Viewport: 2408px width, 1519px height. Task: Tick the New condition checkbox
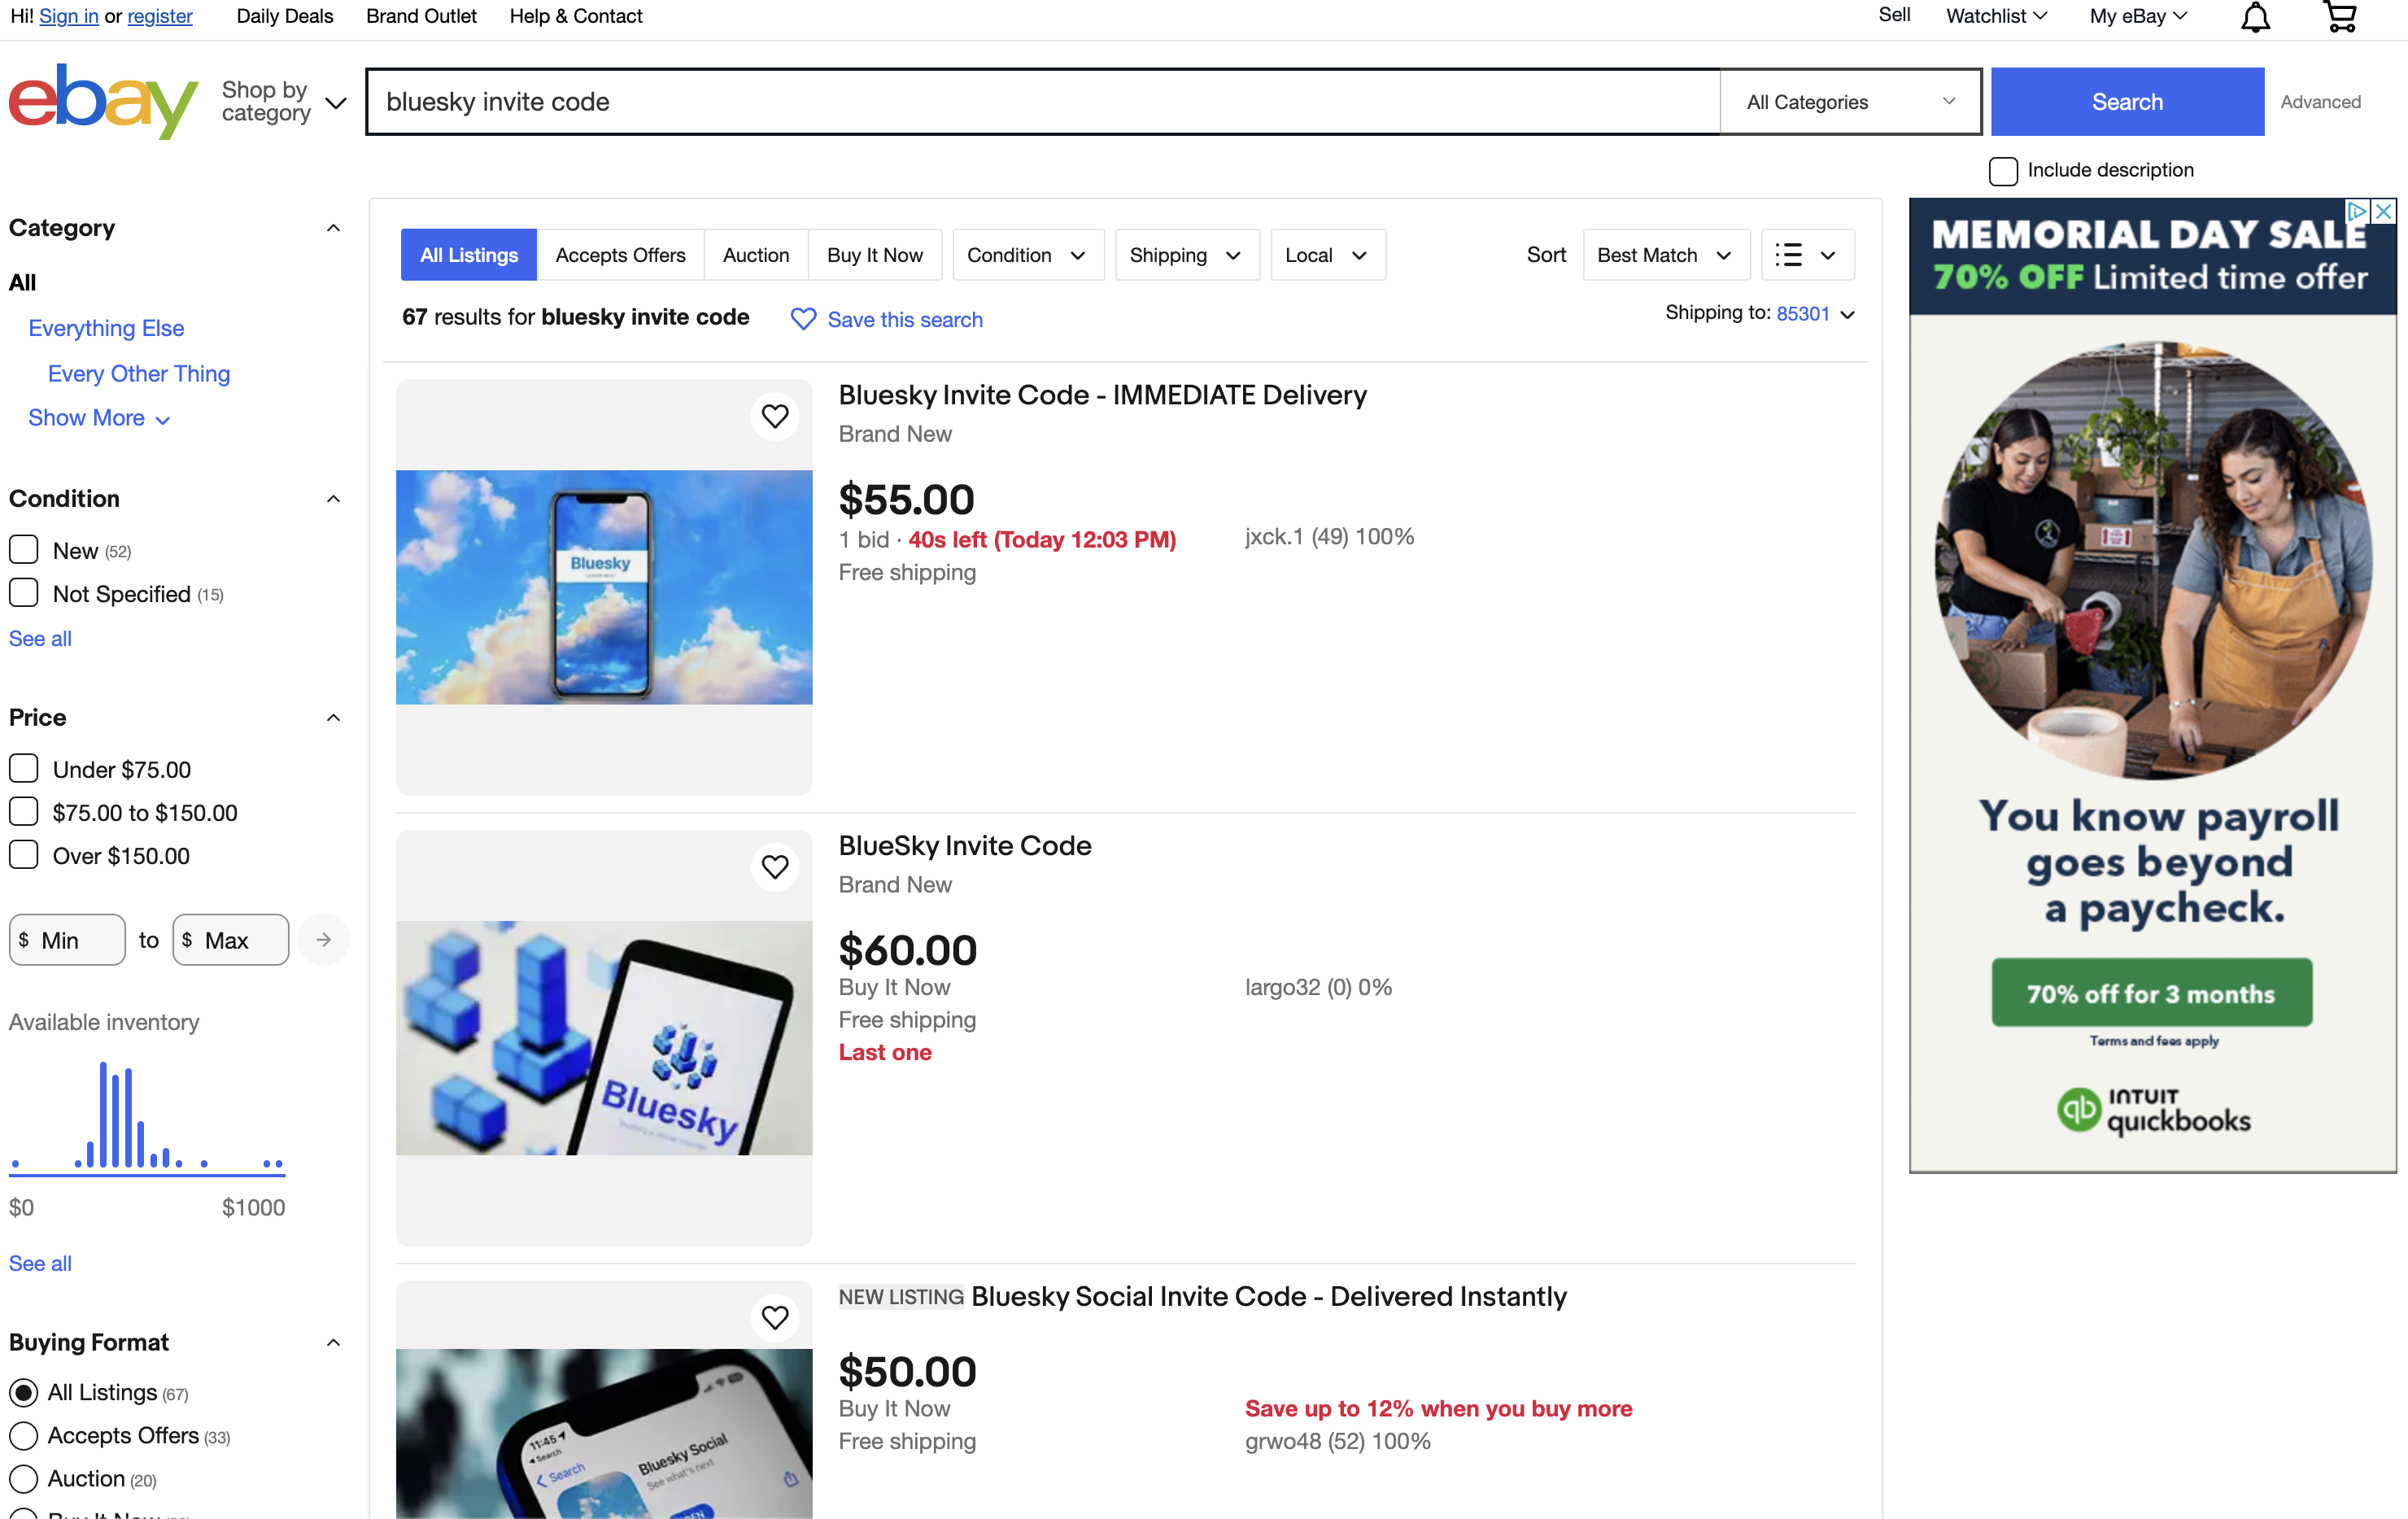(24, 550)
